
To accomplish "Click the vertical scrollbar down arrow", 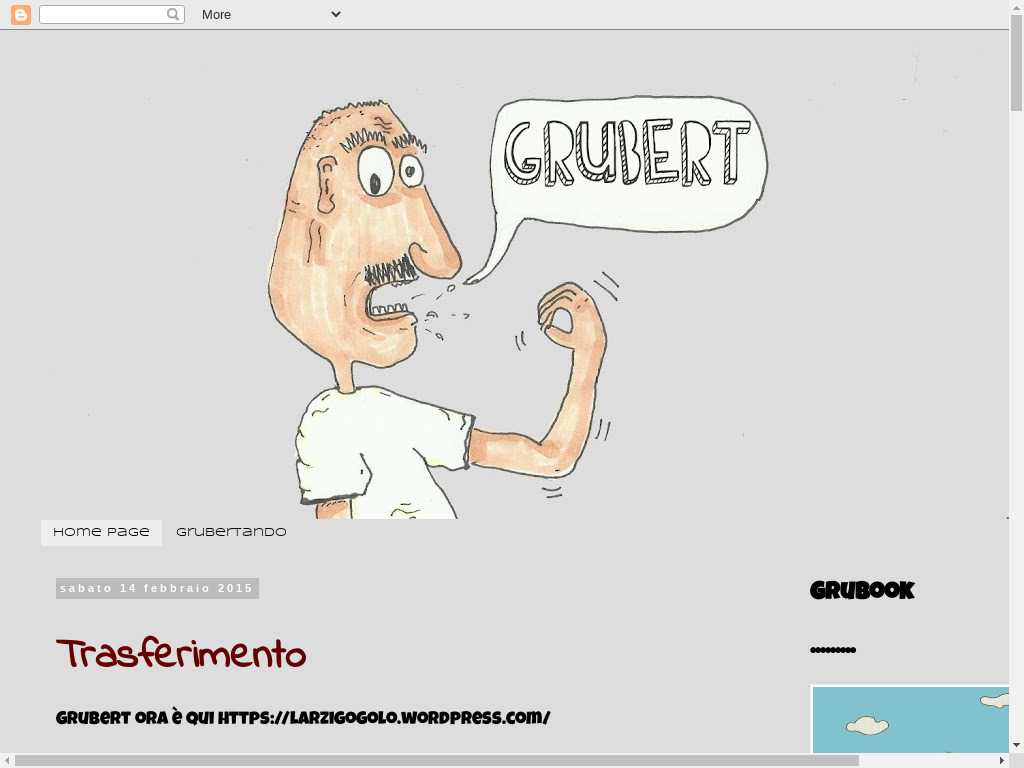I will point(1016,745).
